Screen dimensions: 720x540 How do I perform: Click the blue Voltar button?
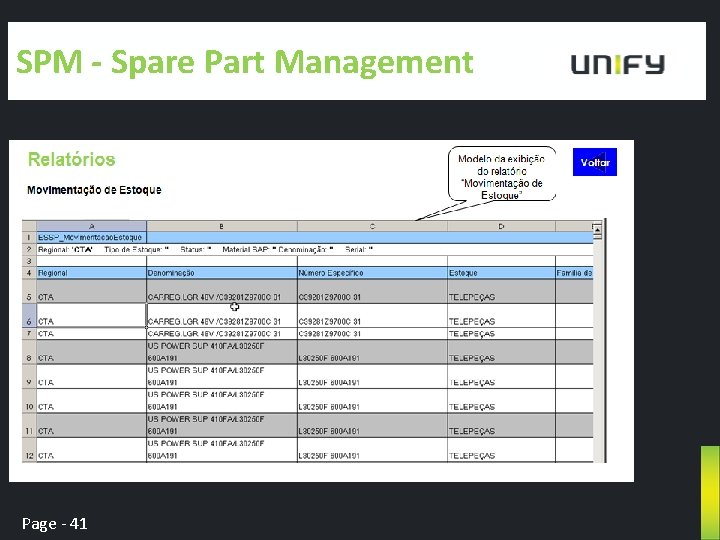595,162
